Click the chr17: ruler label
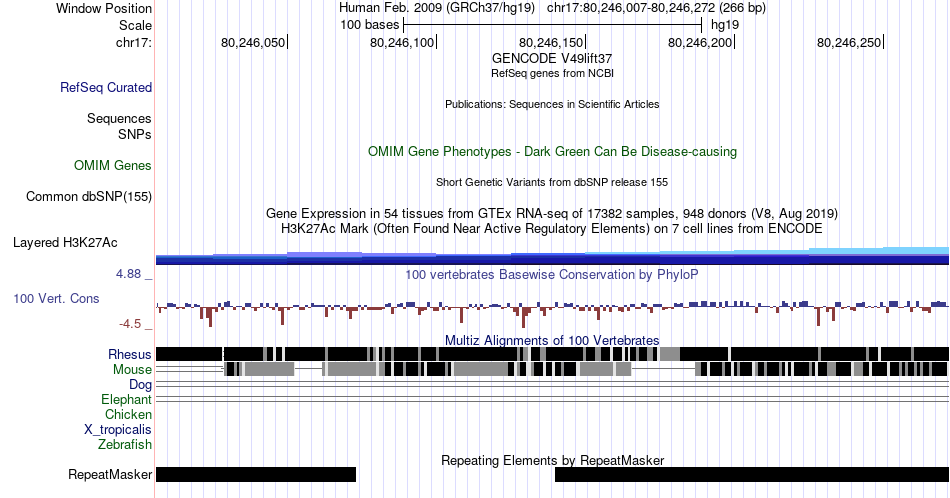The width and height of the screenshot is (950, 498). pyautogui.click(x=133, y=42)
